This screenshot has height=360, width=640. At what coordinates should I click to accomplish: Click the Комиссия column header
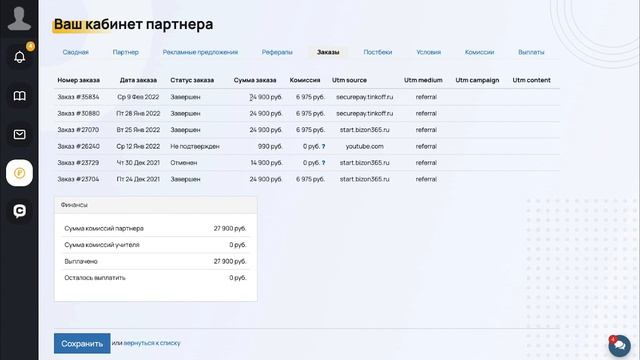pyautogui.click(x=305, y=80)
